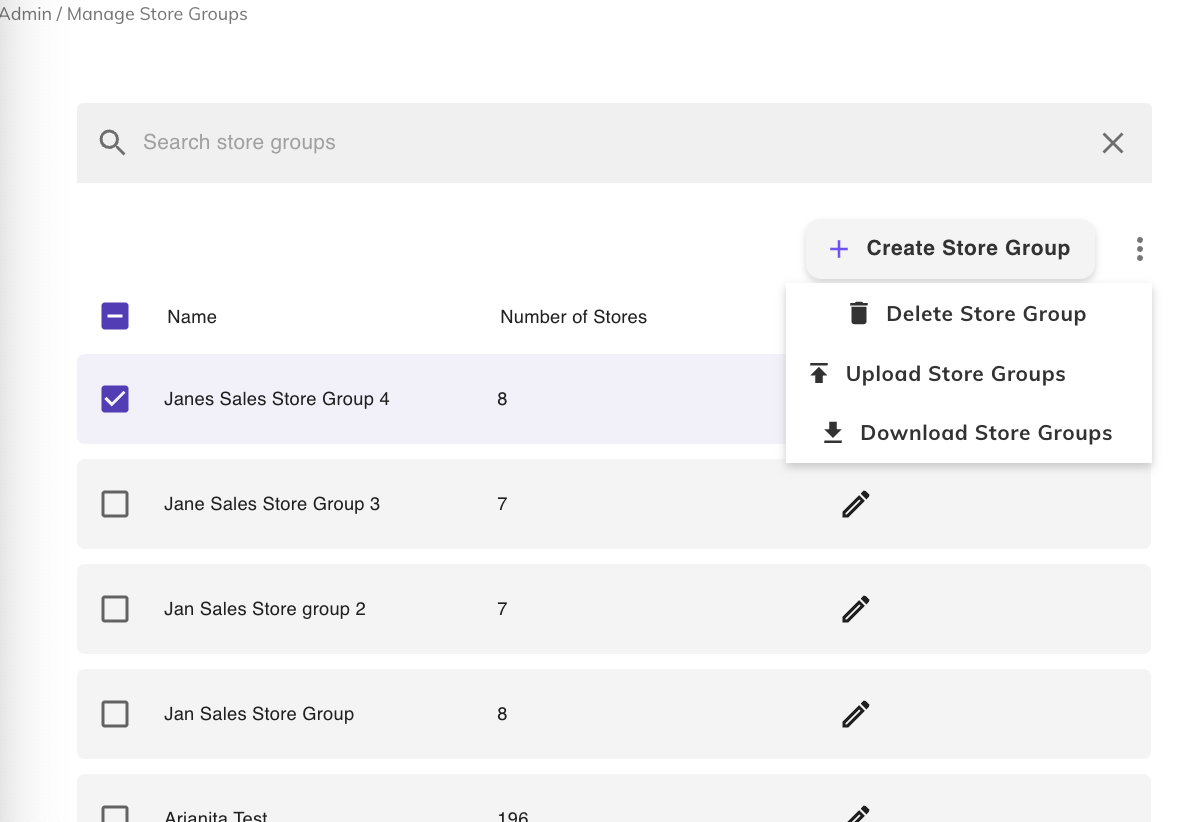
Task: Click the download arrow icon
Action: tap(832, 433)
